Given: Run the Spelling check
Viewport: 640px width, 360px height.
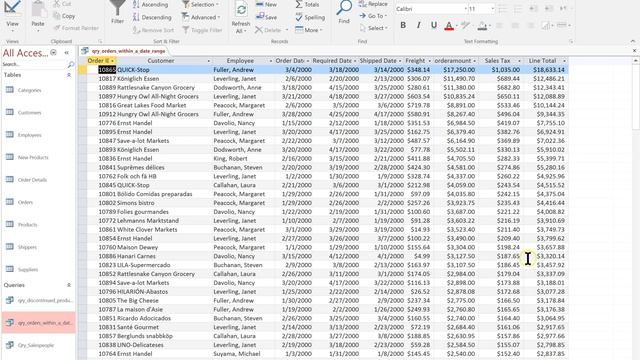Looking at the screenshot, I should pos(310,17).
